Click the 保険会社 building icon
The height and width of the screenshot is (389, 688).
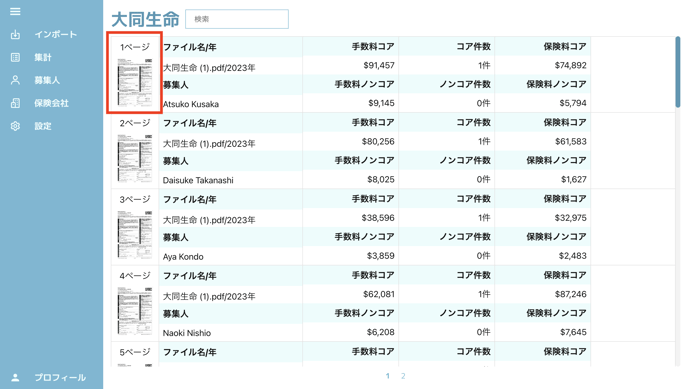pyautogui.click(x=15, y=103)
